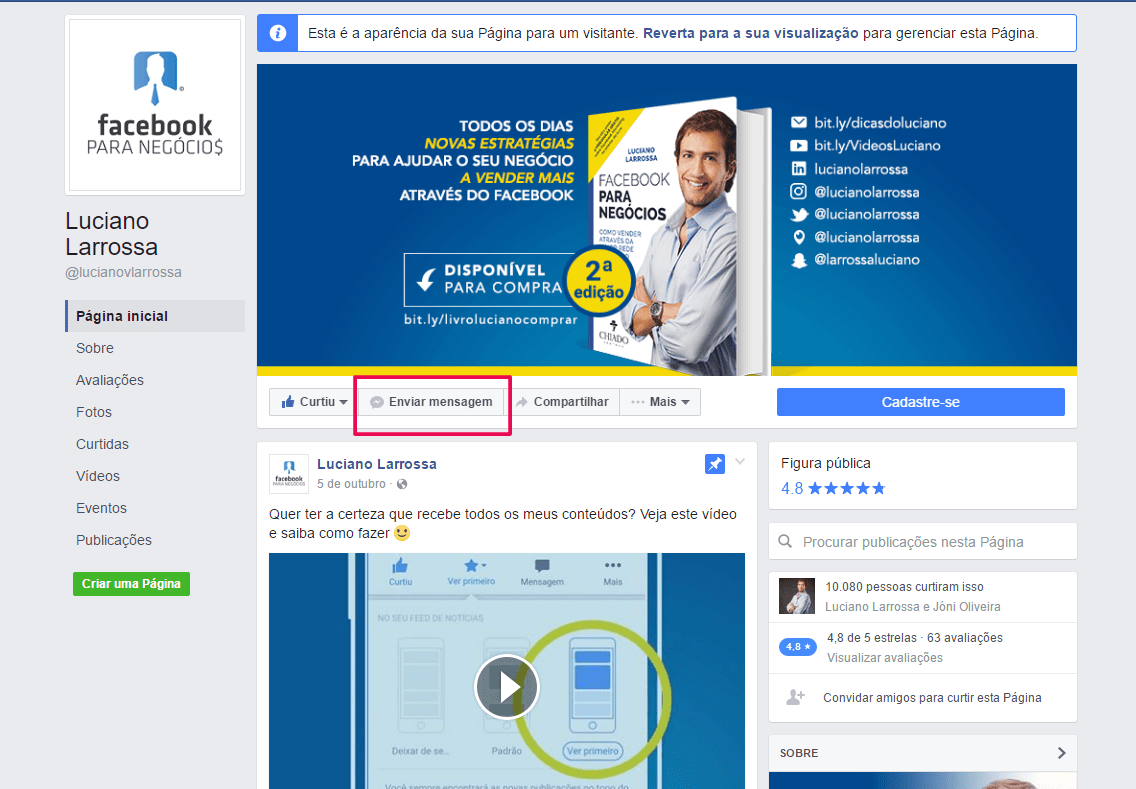Click the Snapchat ghost icon on the cover
1136x789 pixels.
[799, 260]
